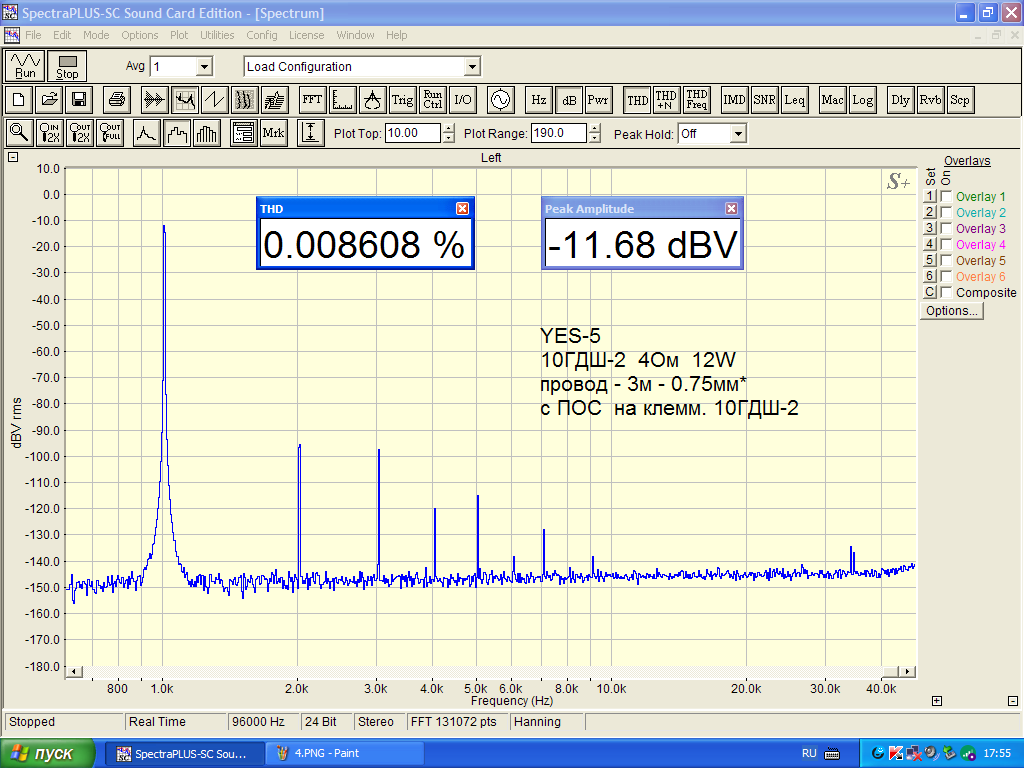This screenshot has height=768, width=1024.
Task: Open the Peak Hold dropdown
Action: coord(738,134)
